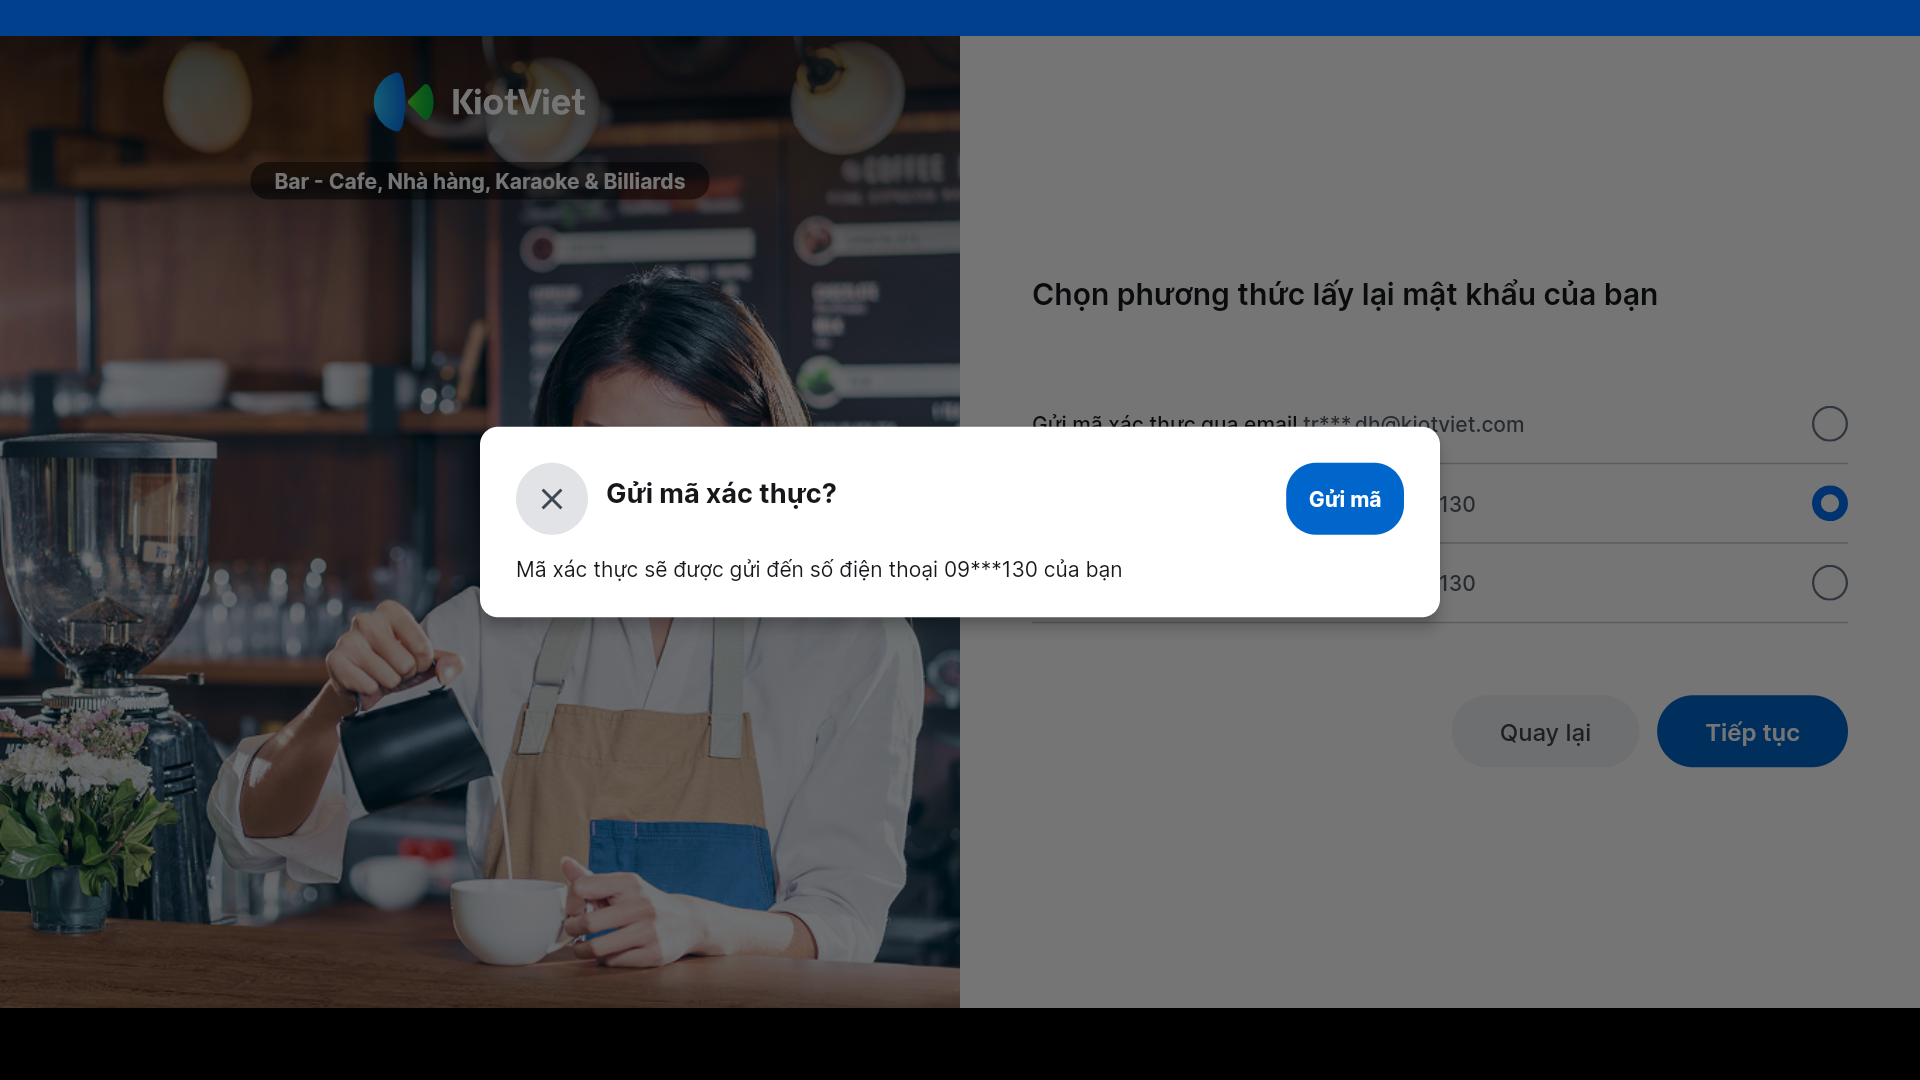Go back with Quay lại button
This screenshot has height=1080, width=1920.
click(x=1544, y=732)
